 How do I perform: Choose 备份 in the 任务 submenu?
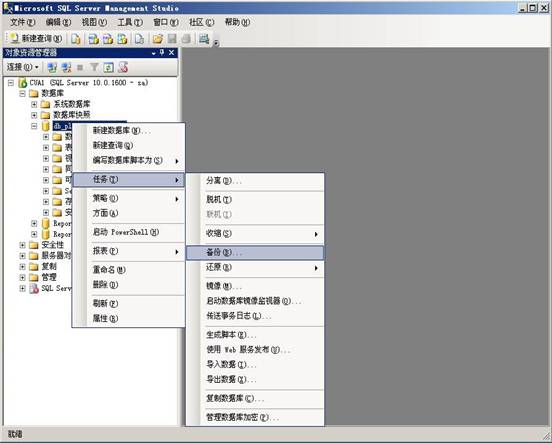tap(255, 252)
